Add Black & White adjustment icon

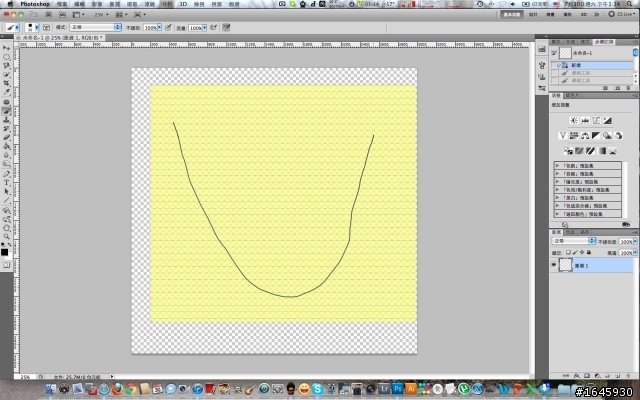click(x=596, y=136)
